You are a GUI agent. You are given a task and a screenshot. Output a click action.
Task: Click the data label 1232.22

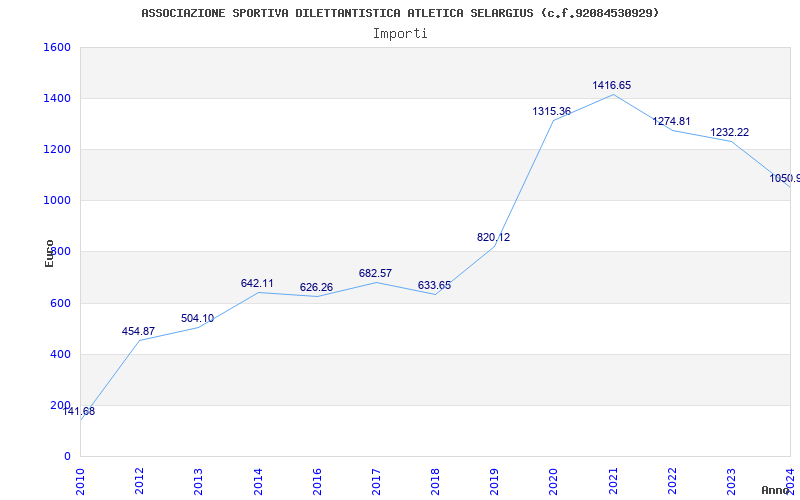point(730,132)
